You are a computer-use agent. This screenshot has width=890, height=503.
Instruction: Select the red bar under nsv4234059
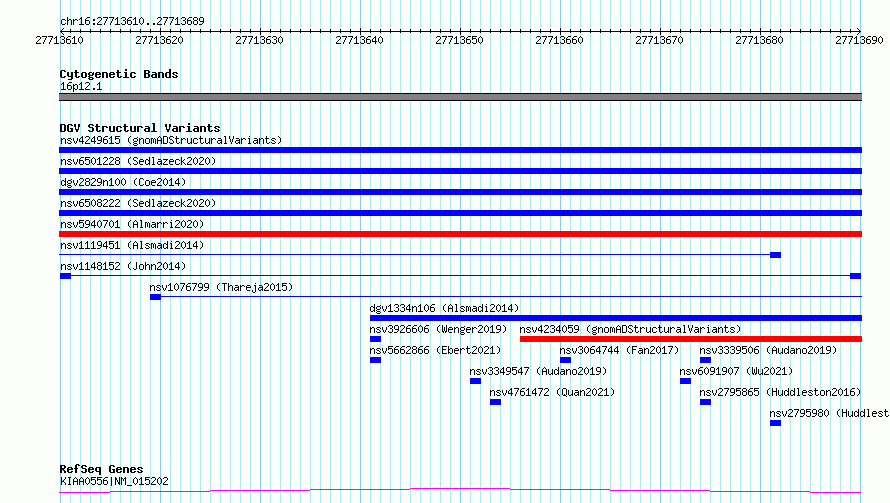click(691, 339)
